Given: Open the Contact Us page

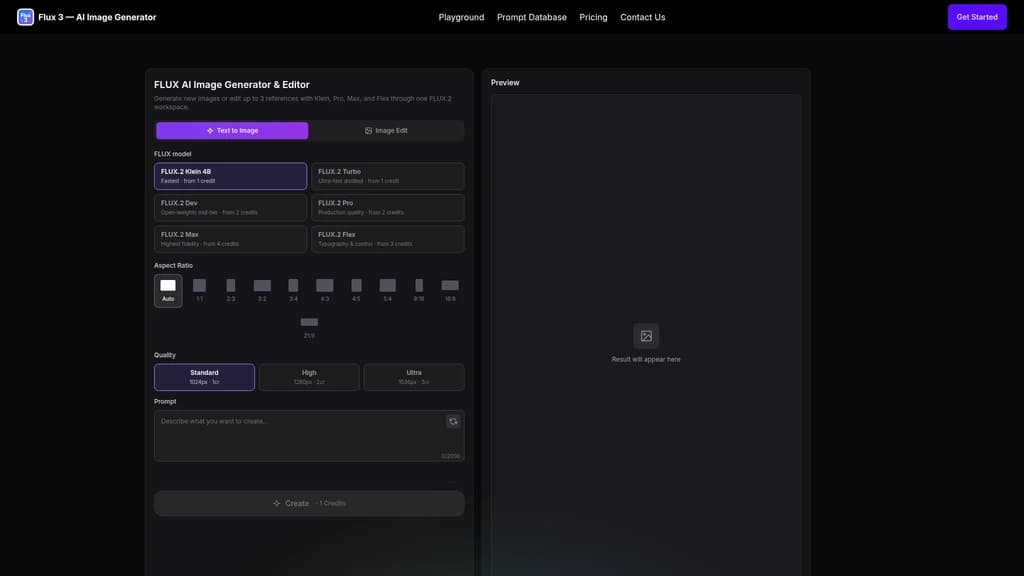Looking at the screenshot, I should [x=643, y=17].
